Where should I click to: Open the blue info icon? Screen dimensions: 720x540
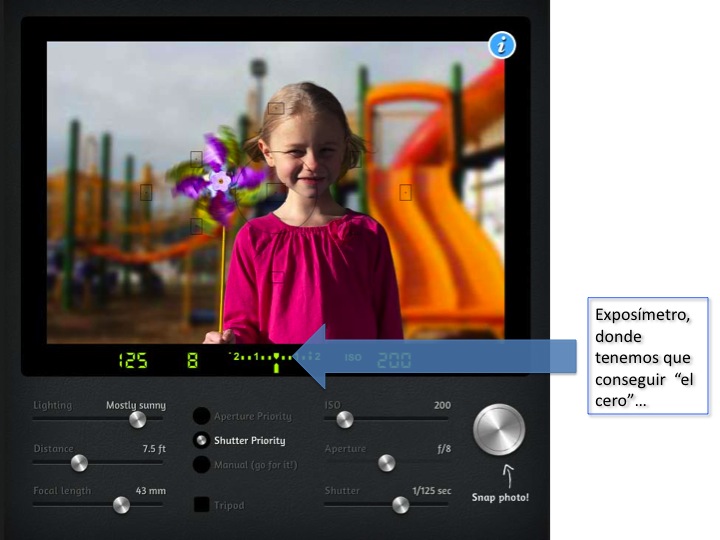pos(502,45)
